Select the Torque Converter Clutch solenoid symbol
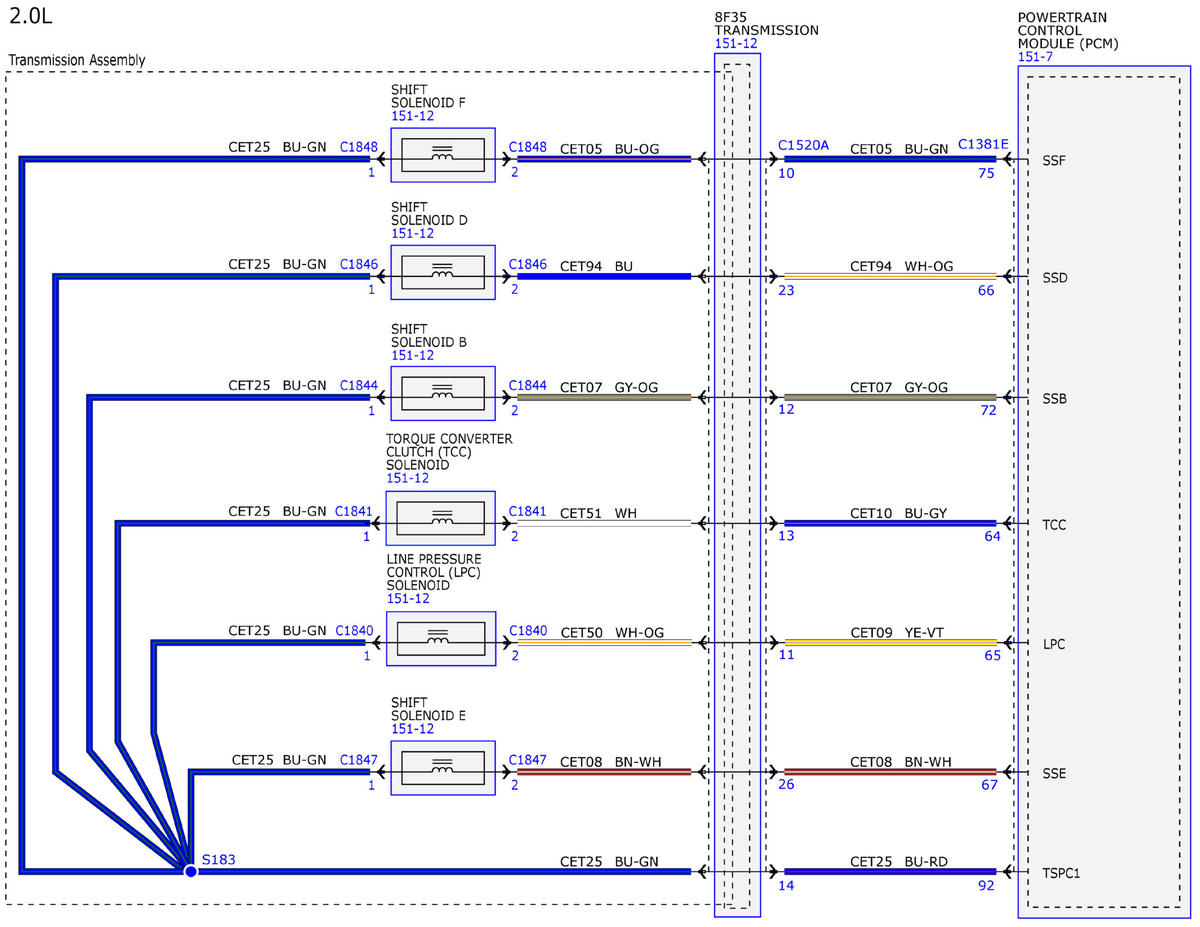 (441, 518)
